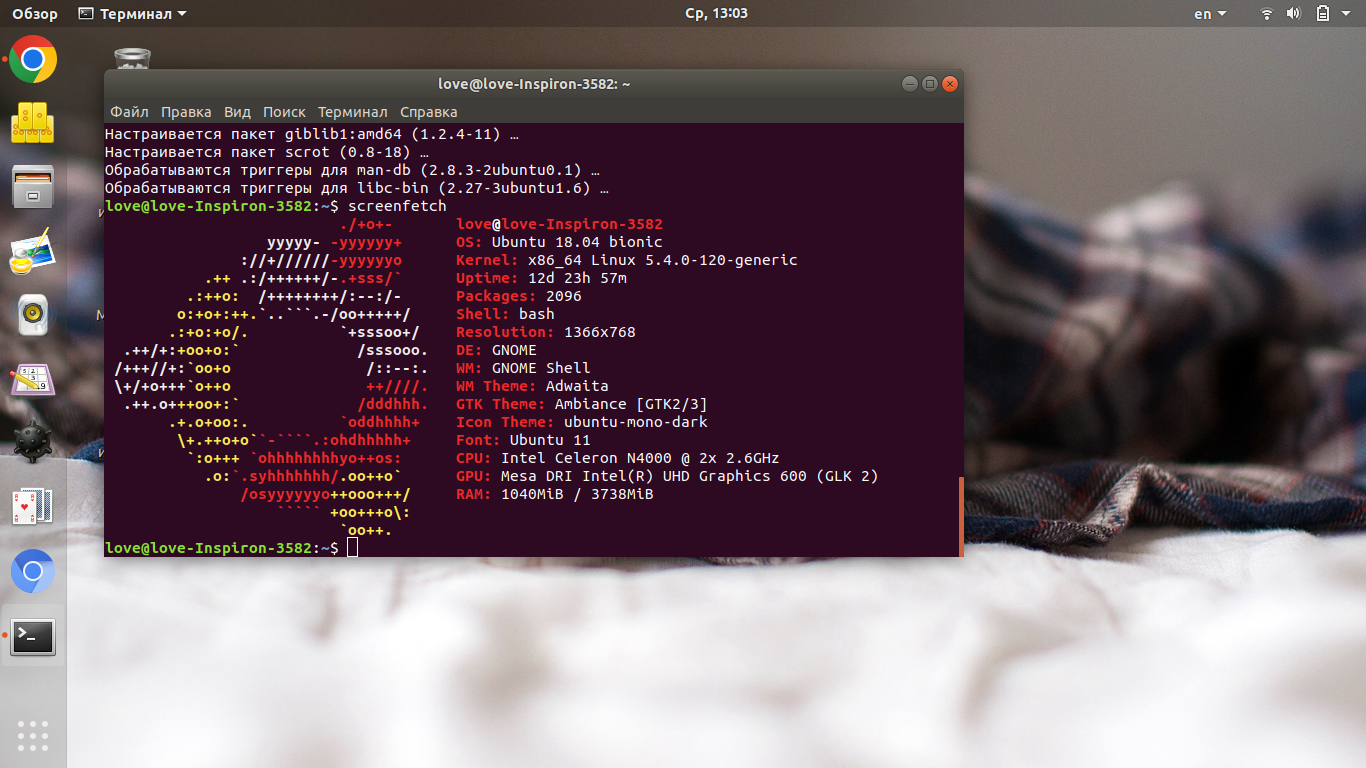Image resolution: width=1366 pixels, height=768 pixels.
Task: Expand the Терминал app menu in top bar
Action: [132, 14]
